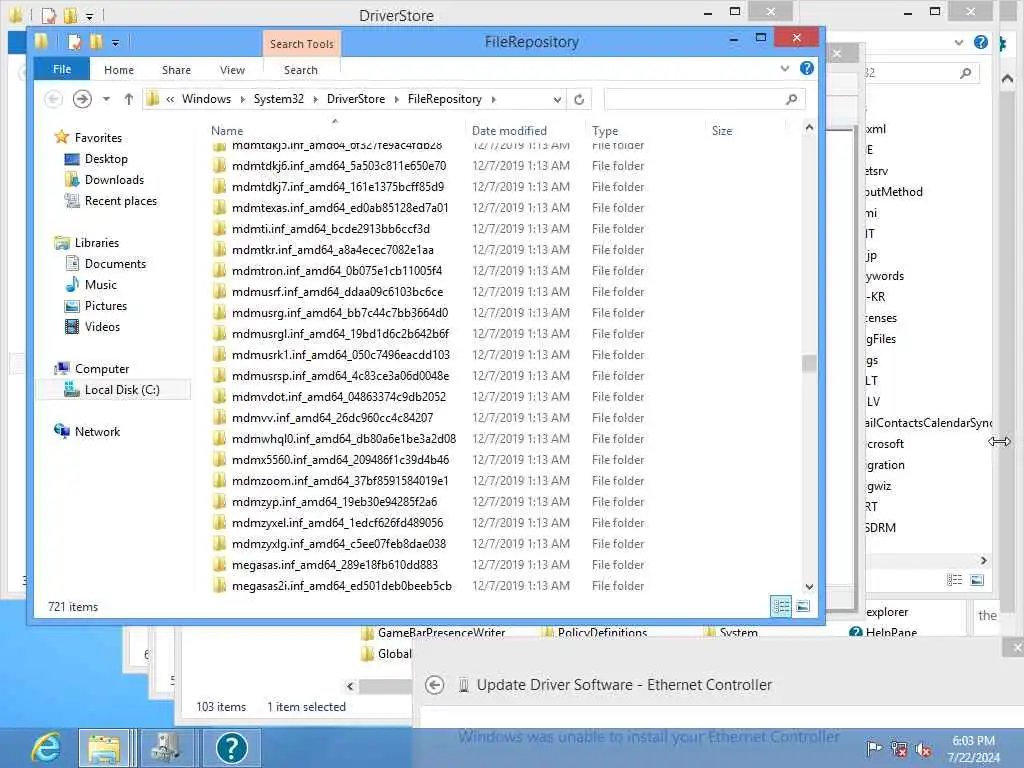Open Music library
Image resolution: width=1024 pixels, height=768 pixels.
click(101, 285)
